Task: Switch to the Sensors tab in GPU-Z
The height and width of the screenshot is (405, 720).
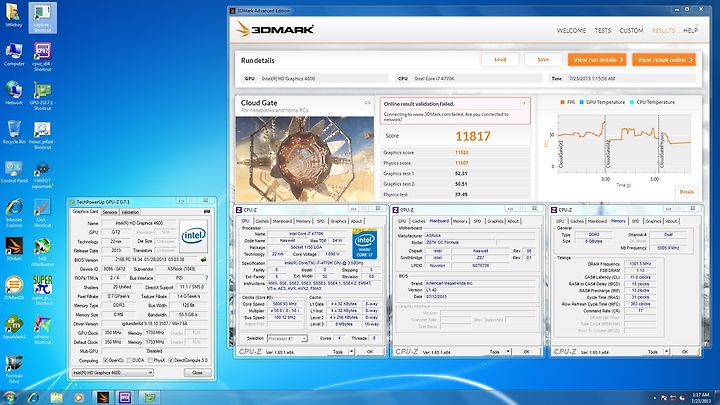Action: (x=110, y=212)
